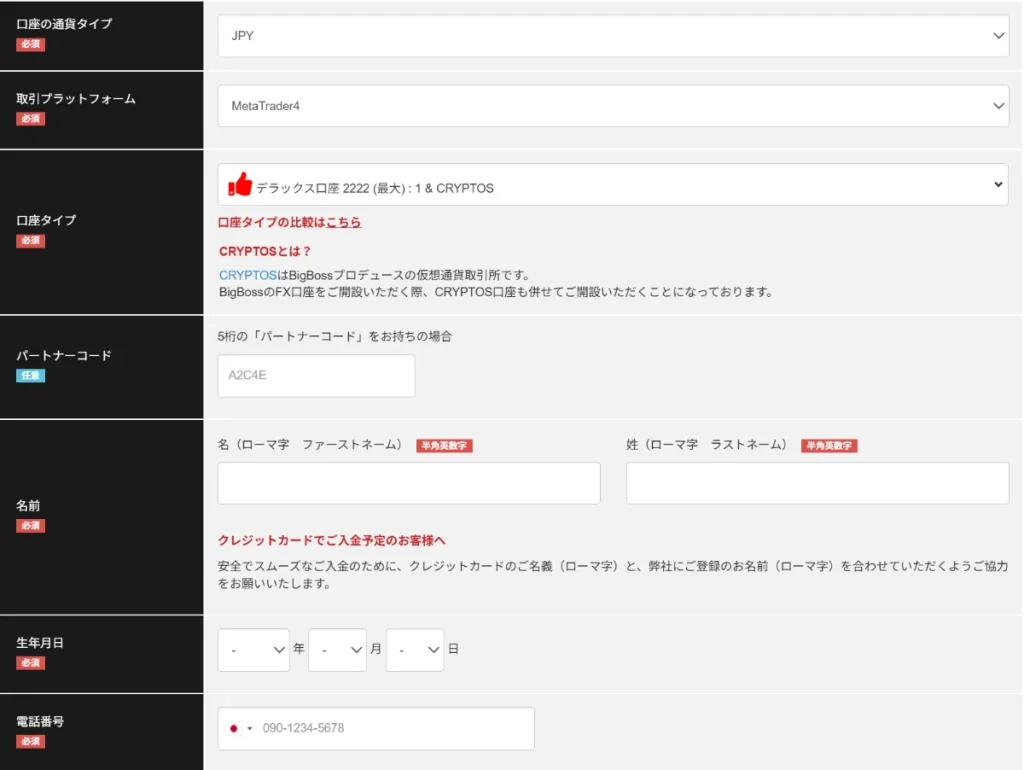Click the 生年月日 label

click(x=40, y=643)
